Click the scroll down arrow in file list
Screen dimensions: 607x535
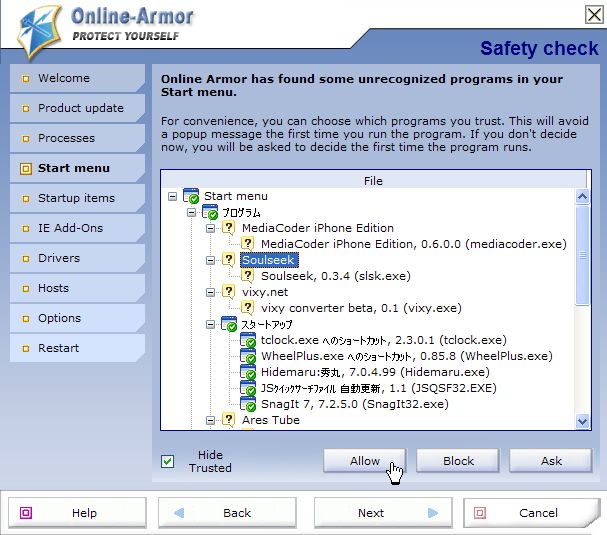[x=582, y=421]
